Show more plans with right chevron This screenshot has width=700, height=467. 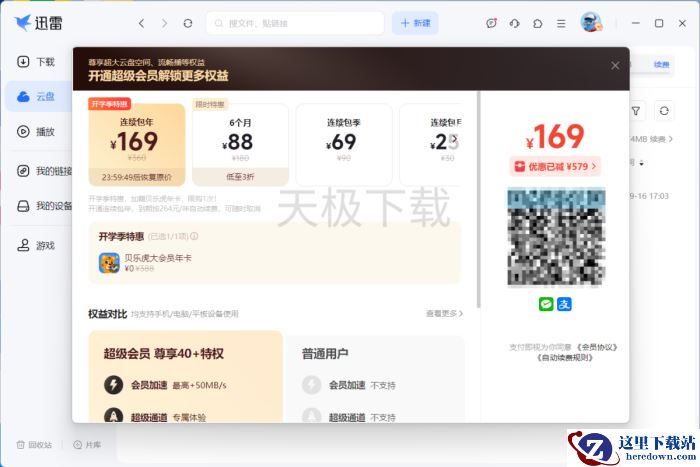click(x=454, y=139)
